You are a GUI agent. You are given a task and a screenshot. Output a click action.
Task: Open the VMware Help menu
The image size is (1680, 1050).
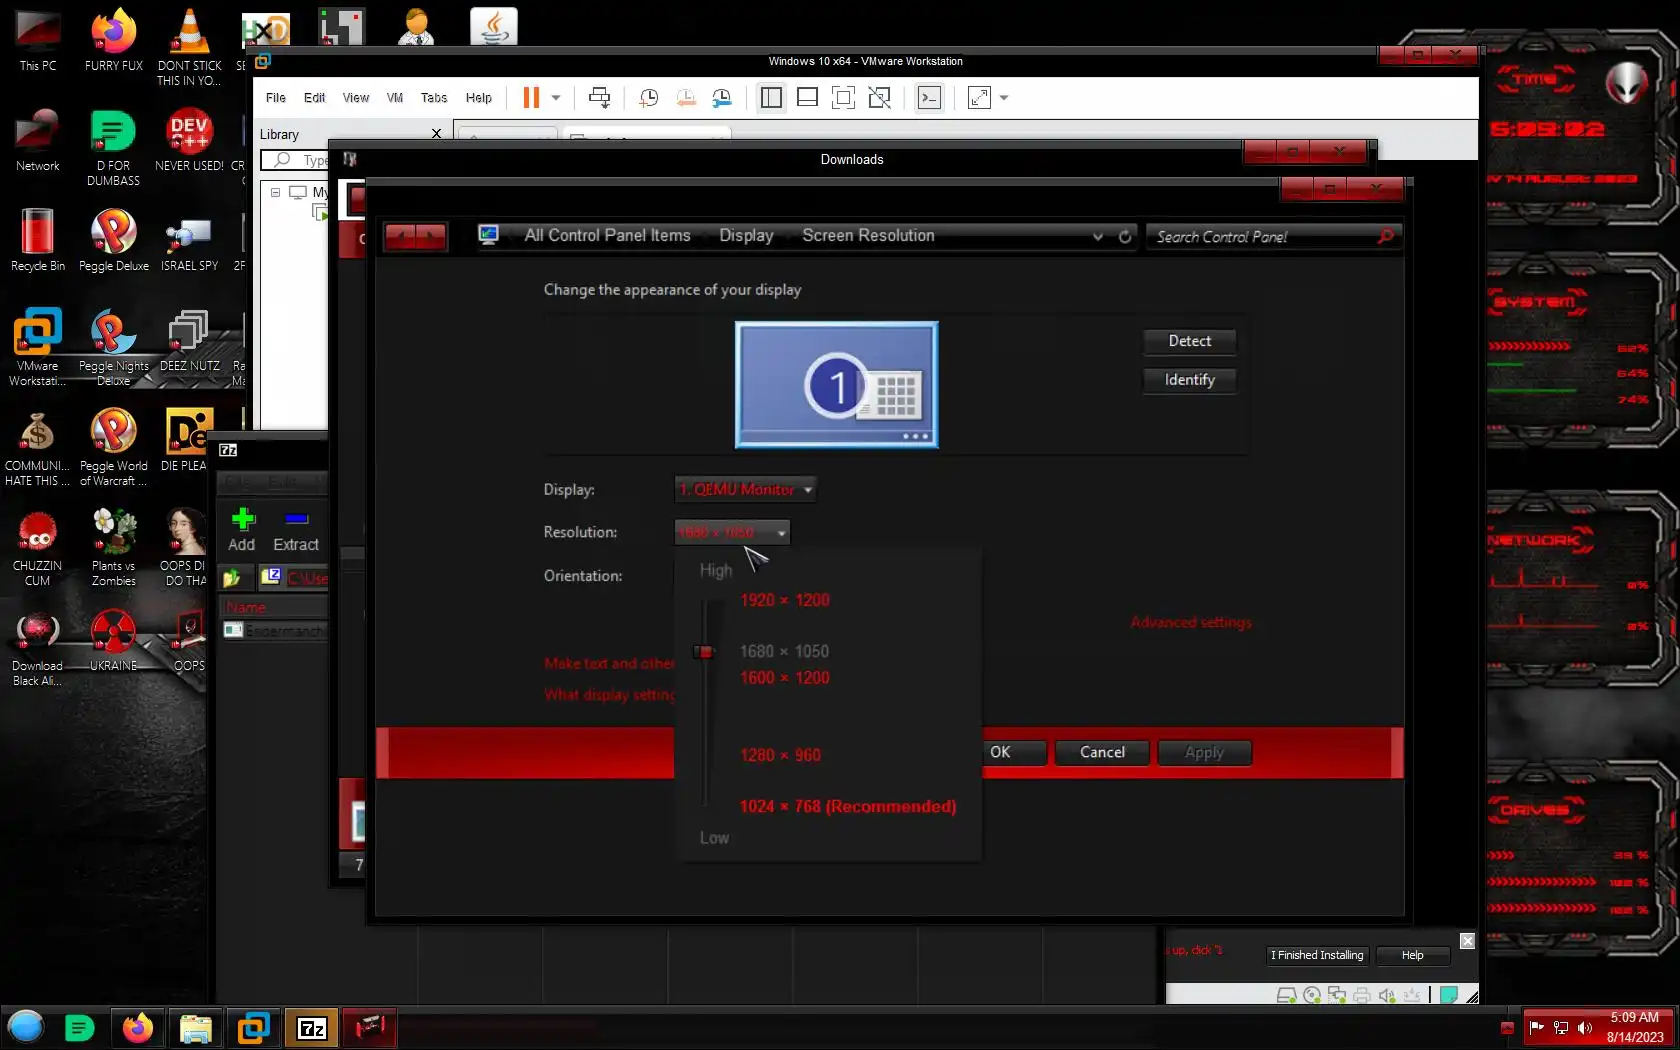pos(479,98)
